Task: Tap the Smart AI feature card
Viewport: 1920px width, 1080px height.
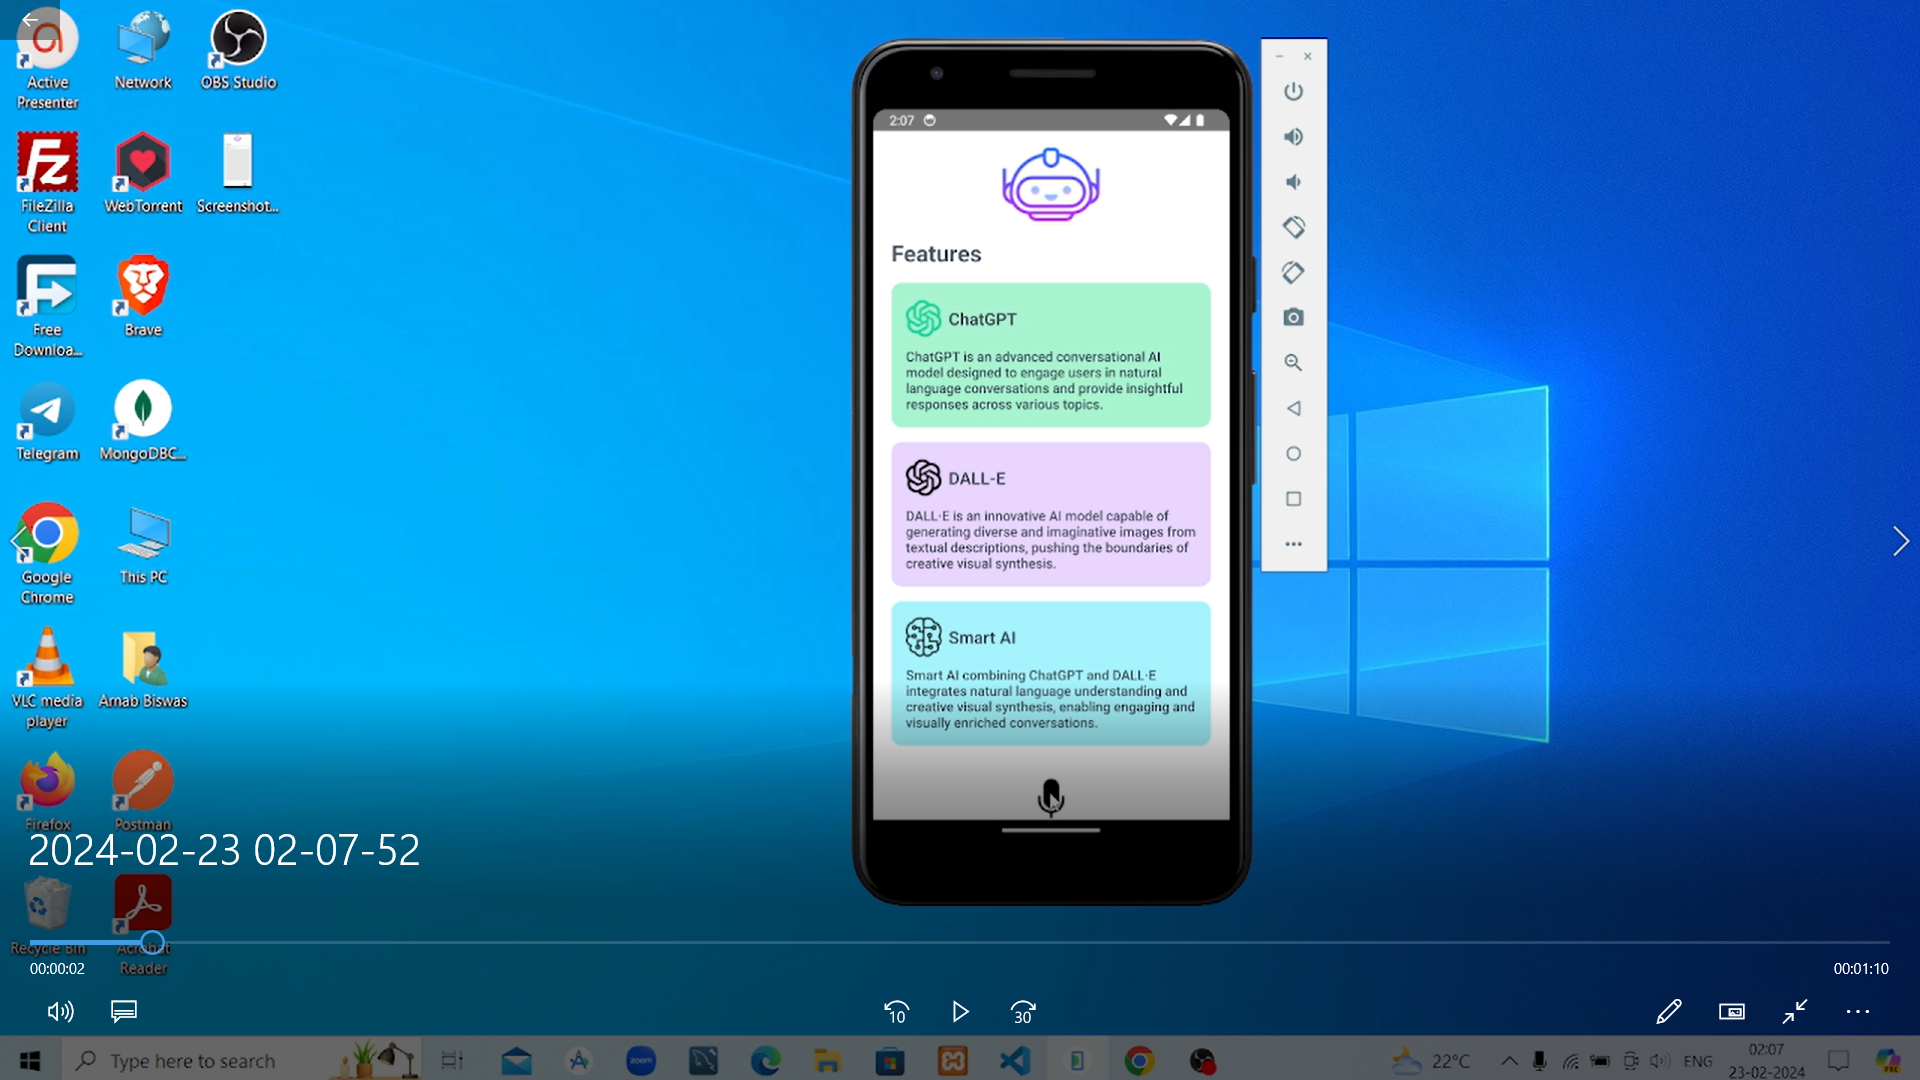Action: 1050,673
